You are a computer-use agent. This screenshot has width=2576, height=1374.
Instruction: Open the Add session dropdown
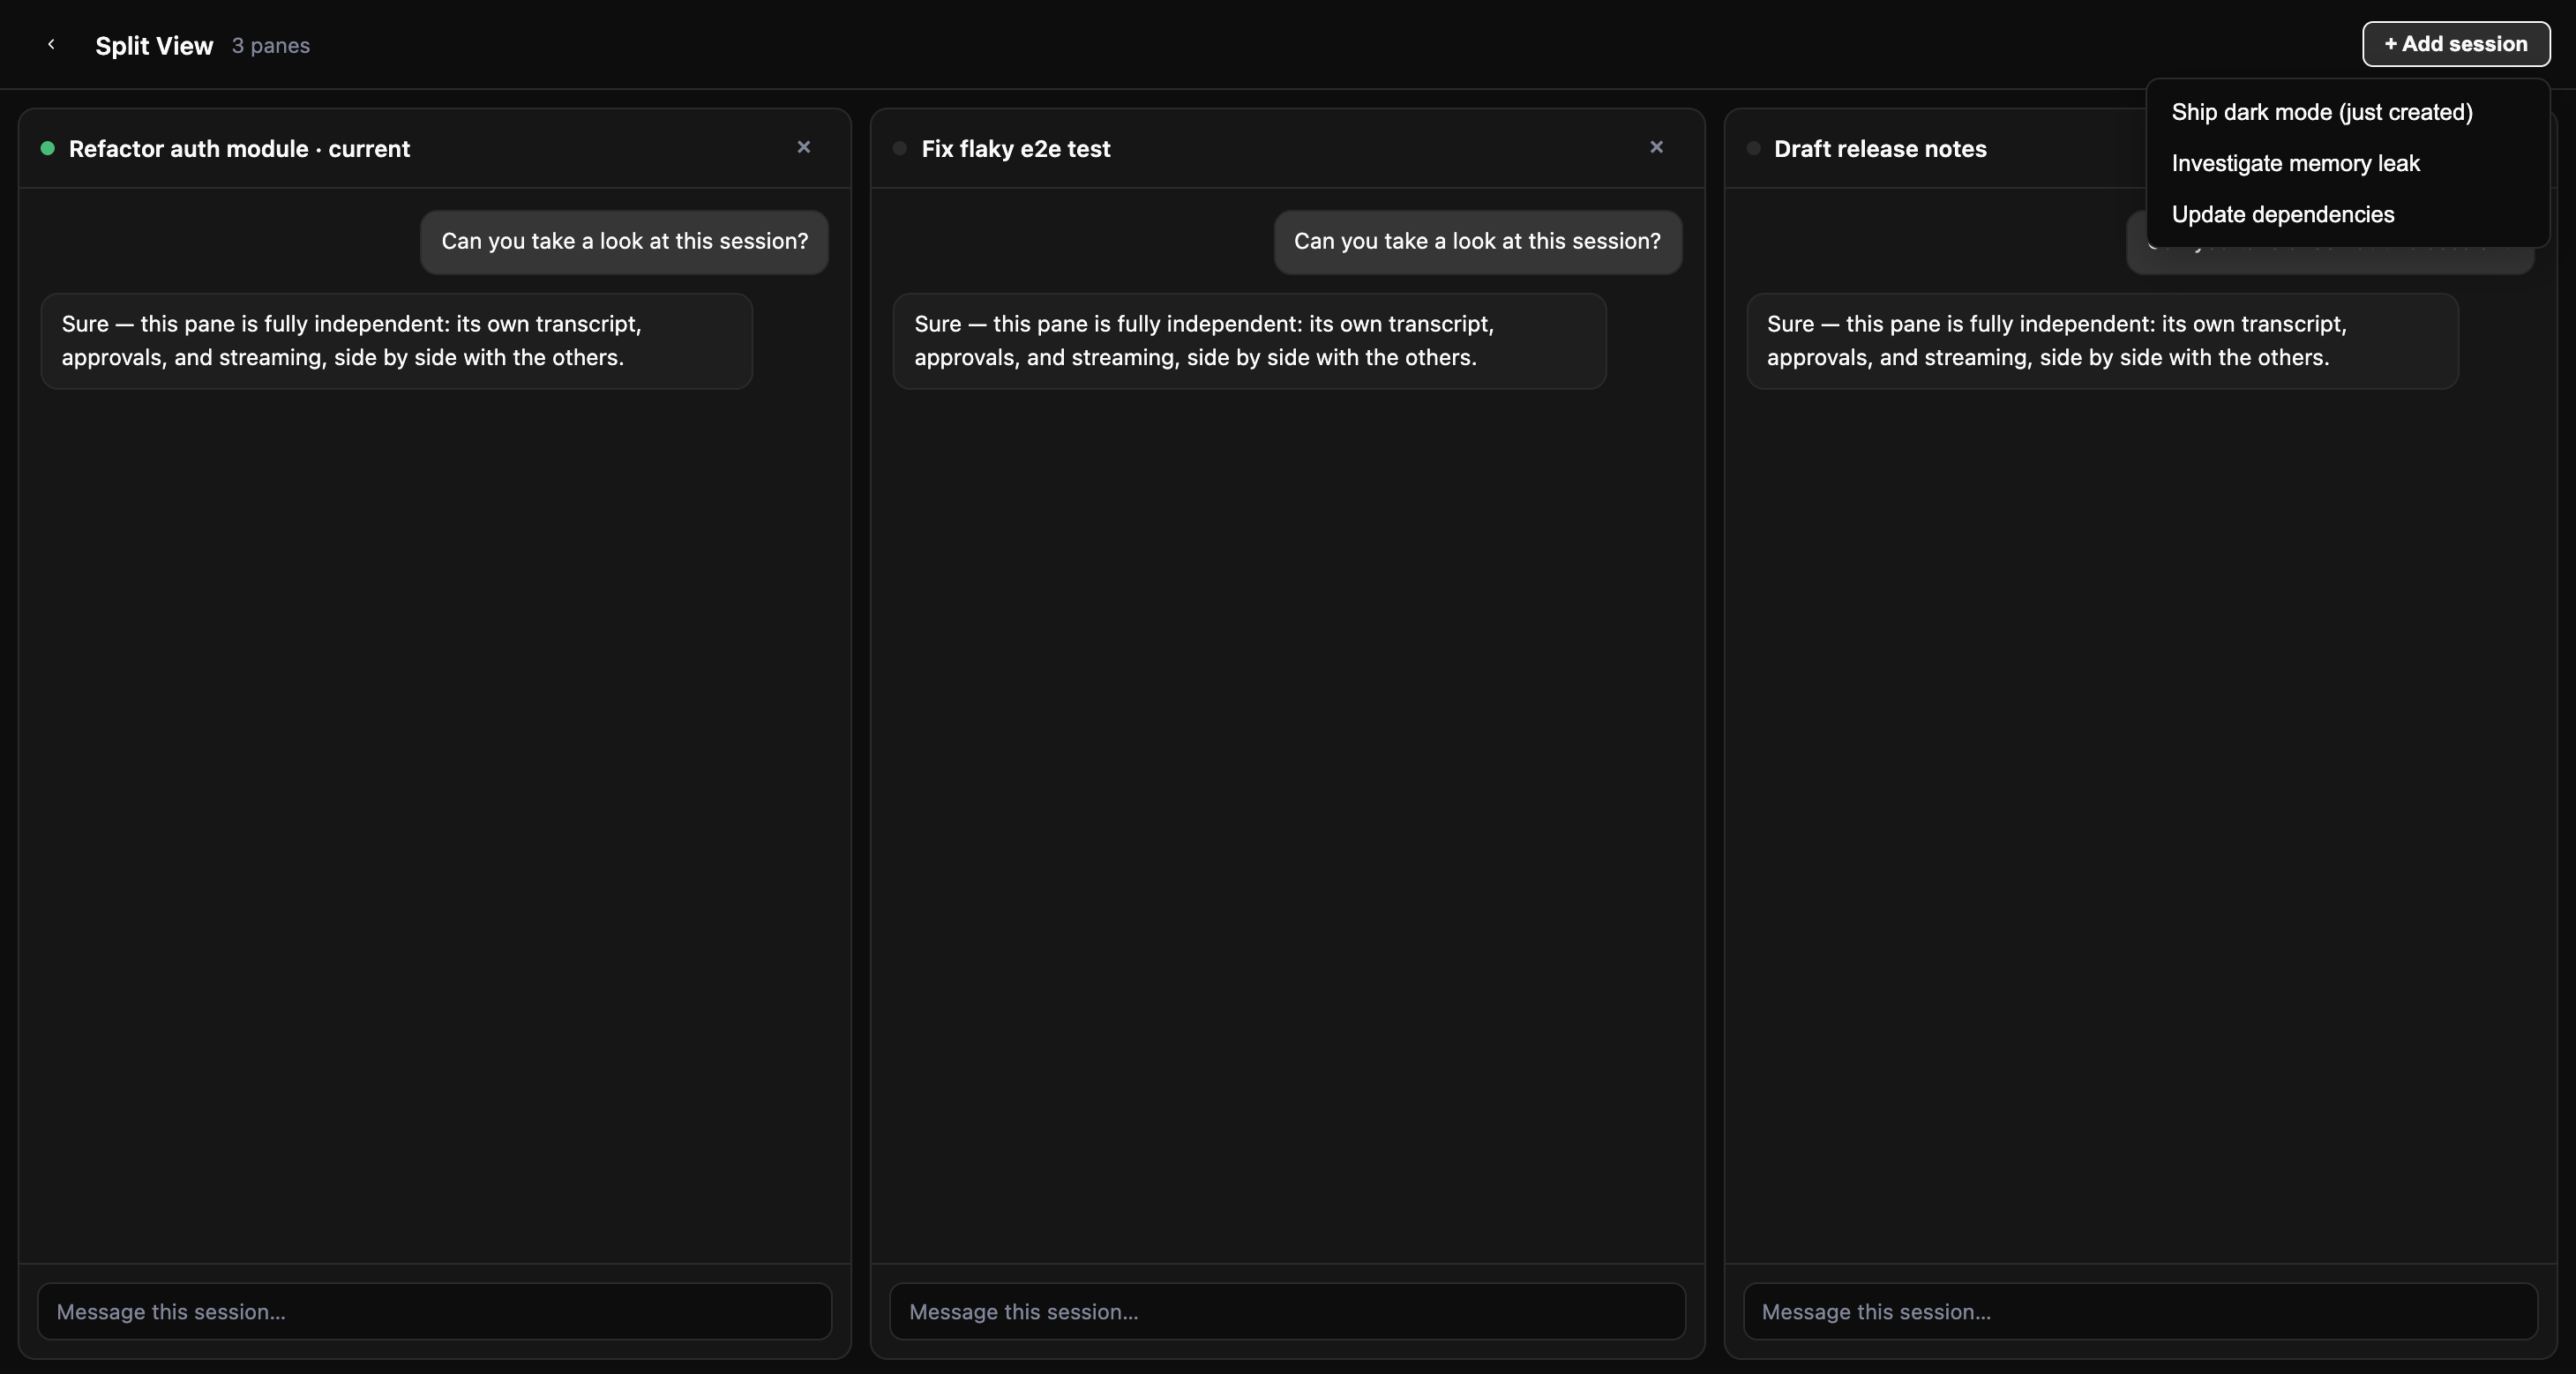tap(2456, 44)
